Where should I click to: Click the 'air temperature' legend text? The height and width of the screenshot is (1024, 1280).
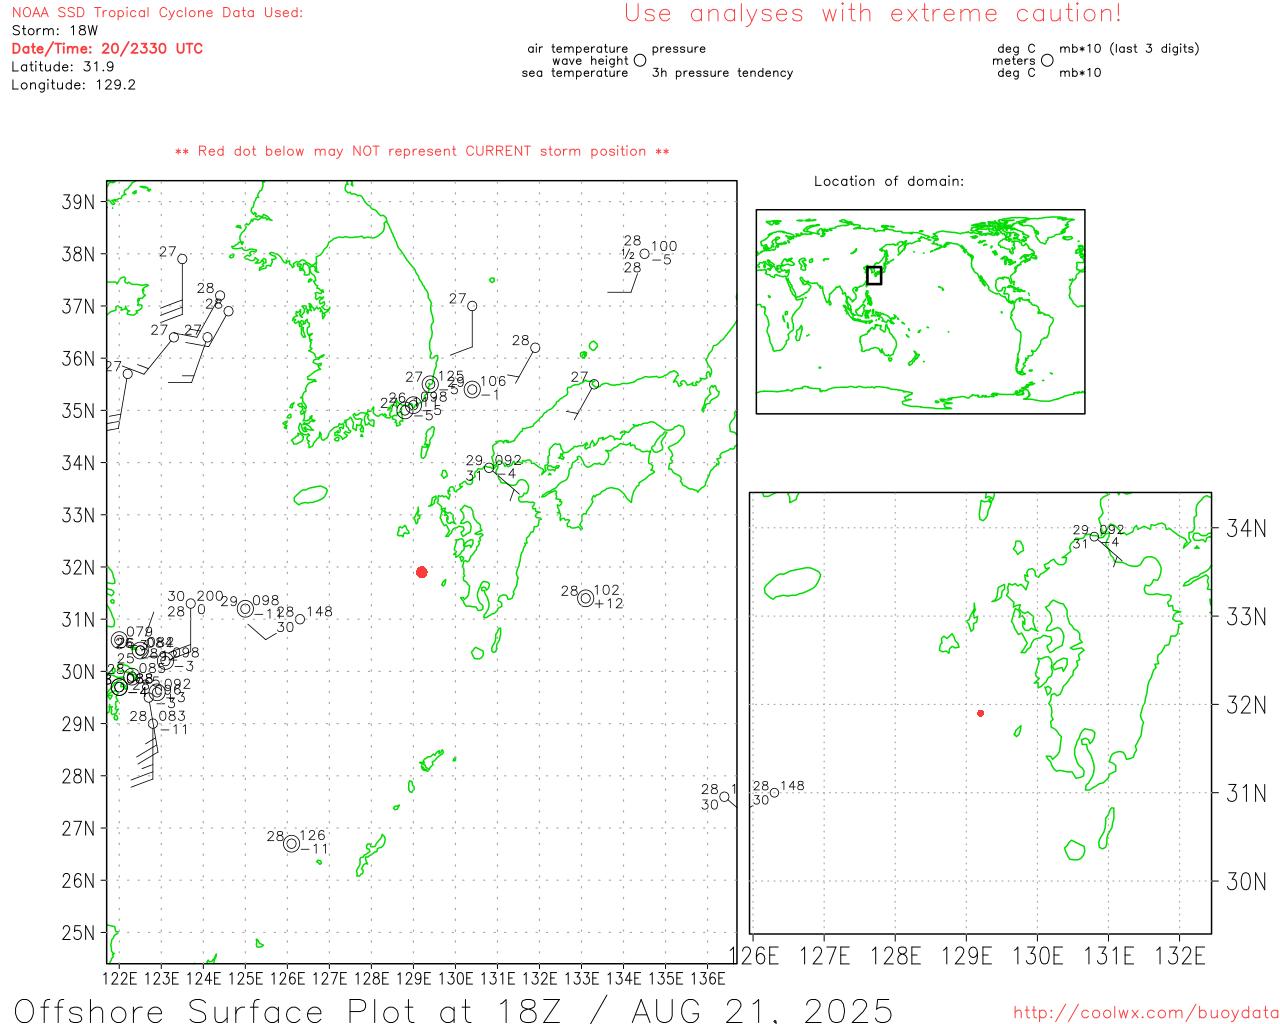(578, 48)
